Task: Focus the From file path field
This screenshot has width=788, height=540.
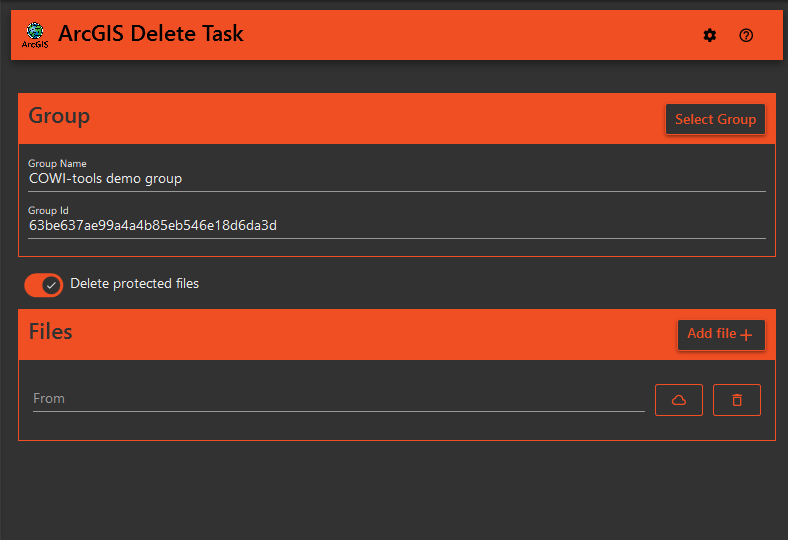Action: 338,398
